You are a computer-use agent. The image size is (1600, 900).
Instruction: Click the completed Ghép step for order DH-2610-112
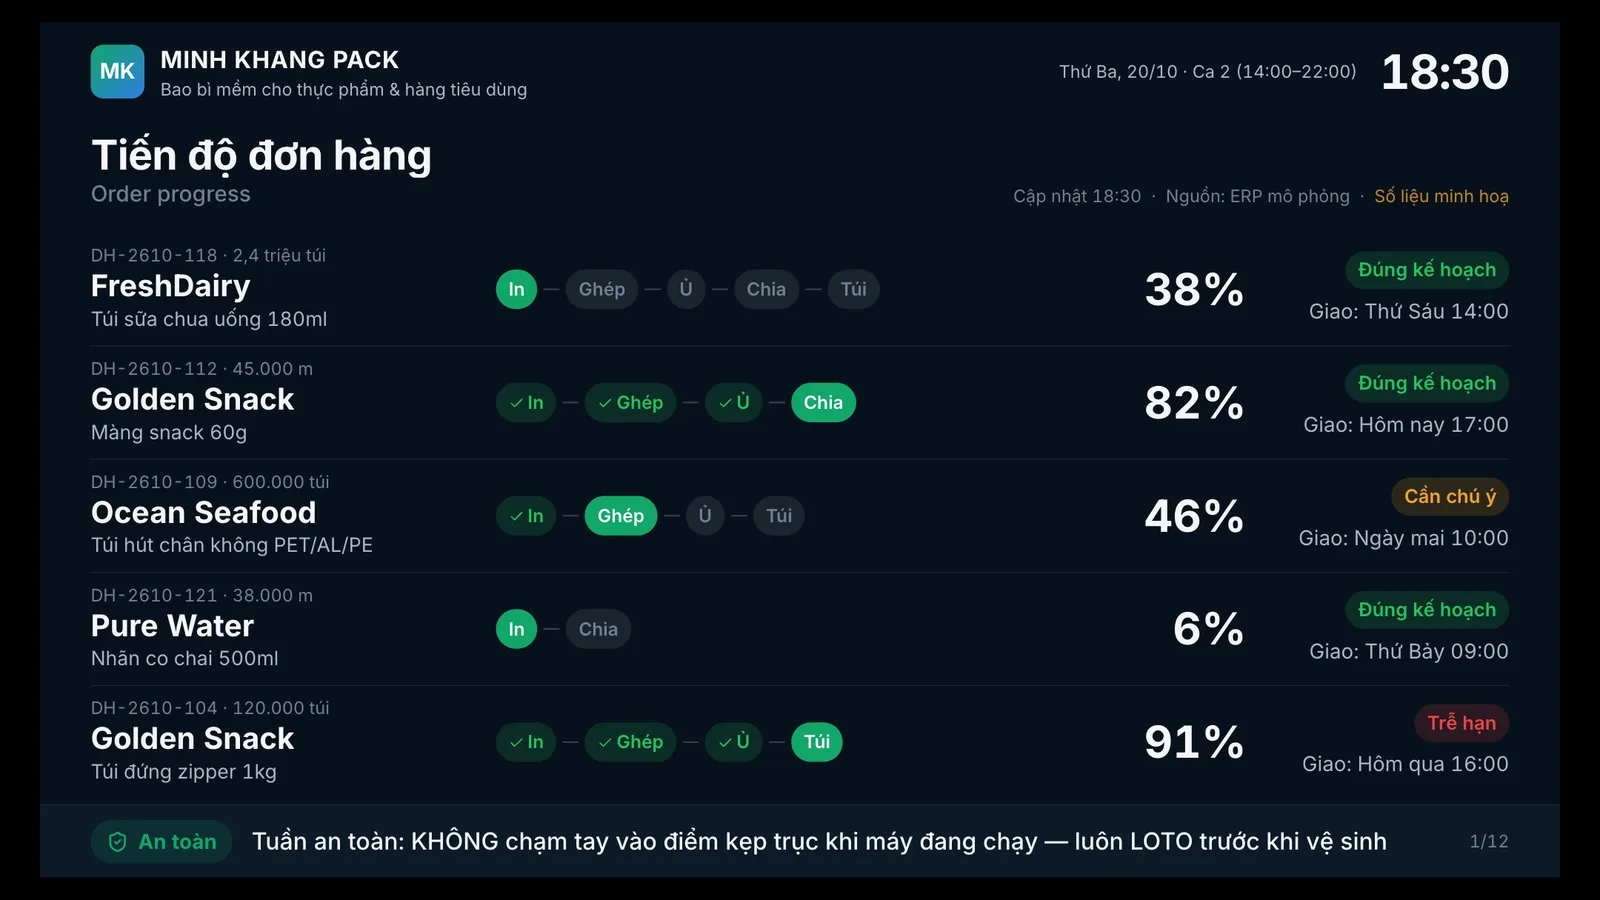pyautogui.click(x=630, y=402)
